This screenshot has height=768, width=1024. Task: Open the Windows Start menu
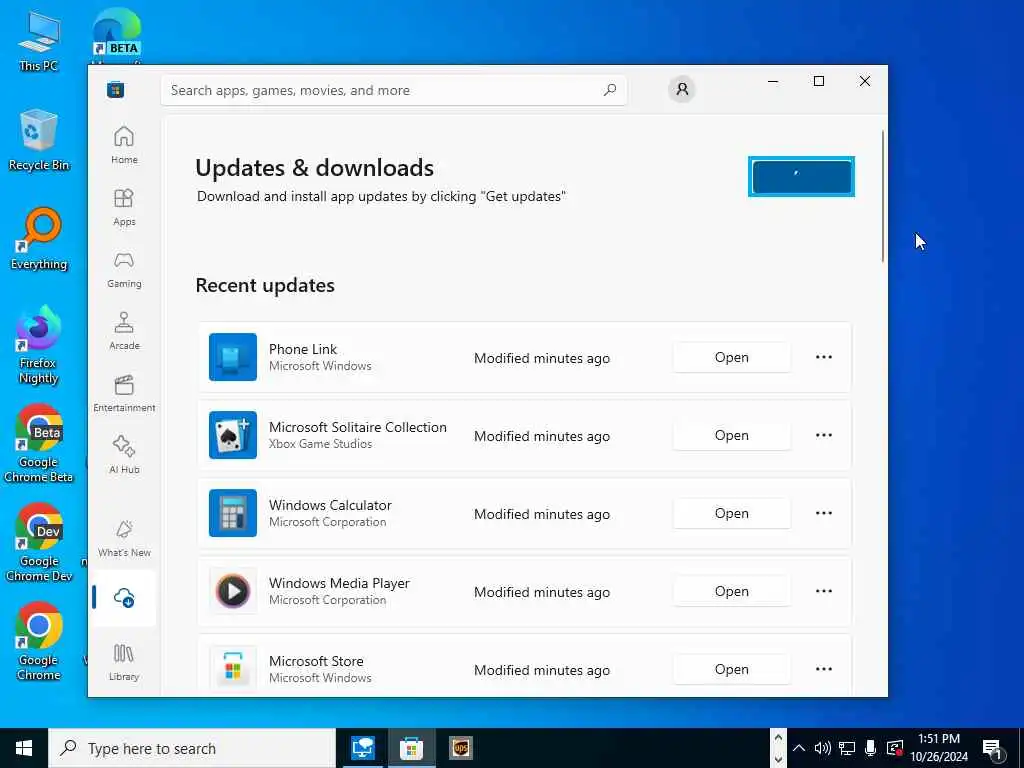[24, 748]
